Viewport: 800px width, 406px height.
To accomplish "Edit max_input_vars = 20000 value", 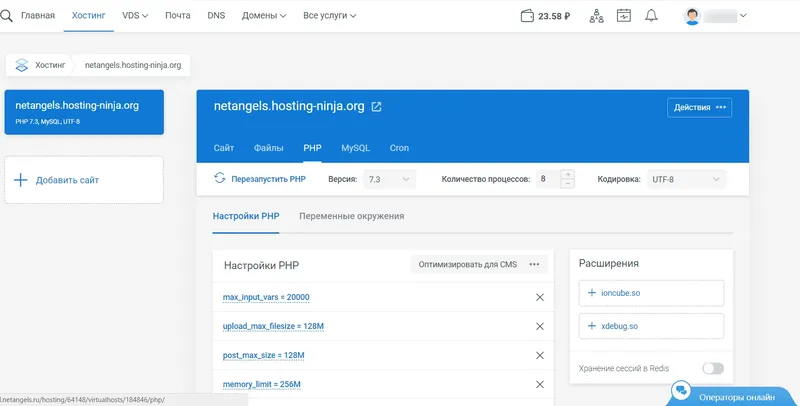I will tap(266, 297).
